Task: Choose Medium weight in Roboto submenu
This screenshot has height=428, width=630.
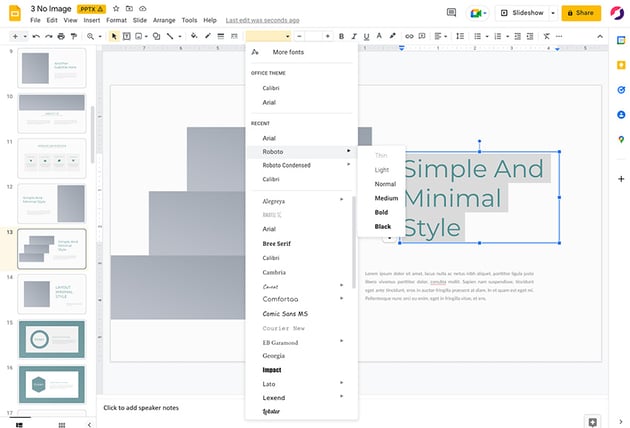Action: (385, 198)
